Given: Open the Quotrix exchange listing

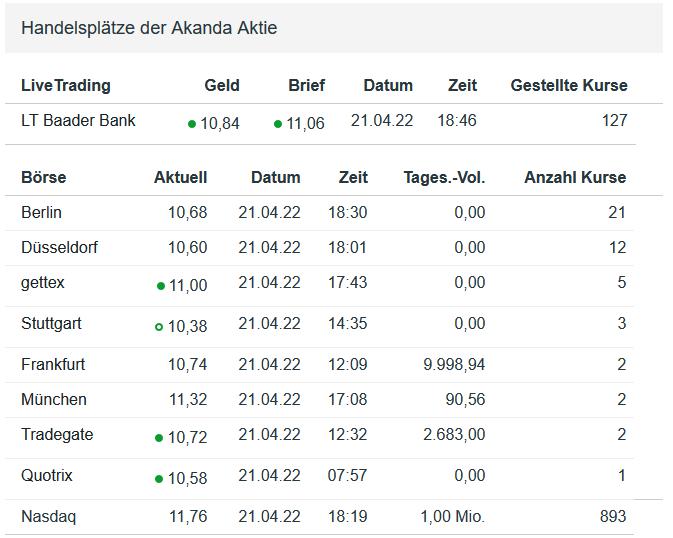Looking at the screenshot, I should coord(47,475).
